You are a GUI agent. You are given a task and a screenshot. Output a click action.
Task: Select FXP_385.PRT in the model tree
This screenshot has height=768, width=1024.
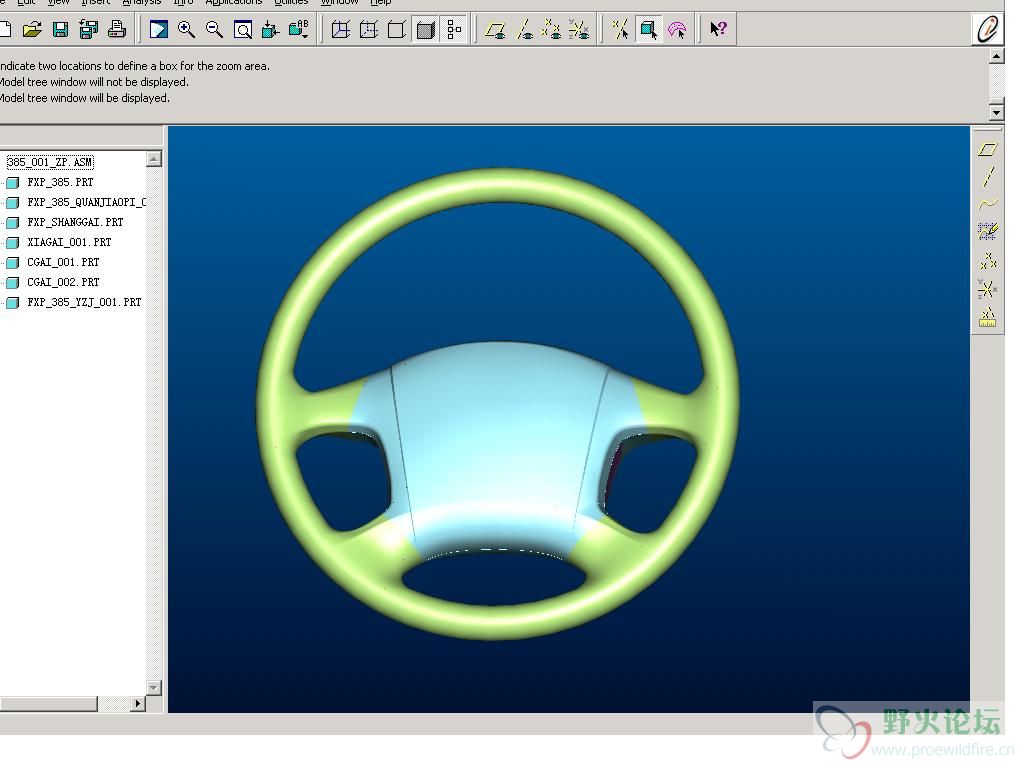point(60,182)
